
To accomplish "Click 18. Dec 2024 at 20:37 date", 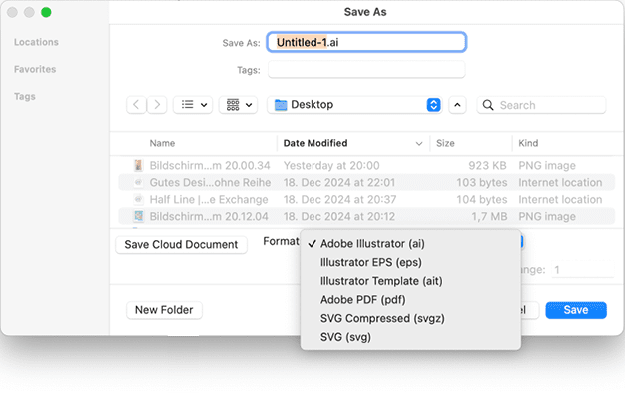I will click(x=340, y=199).
